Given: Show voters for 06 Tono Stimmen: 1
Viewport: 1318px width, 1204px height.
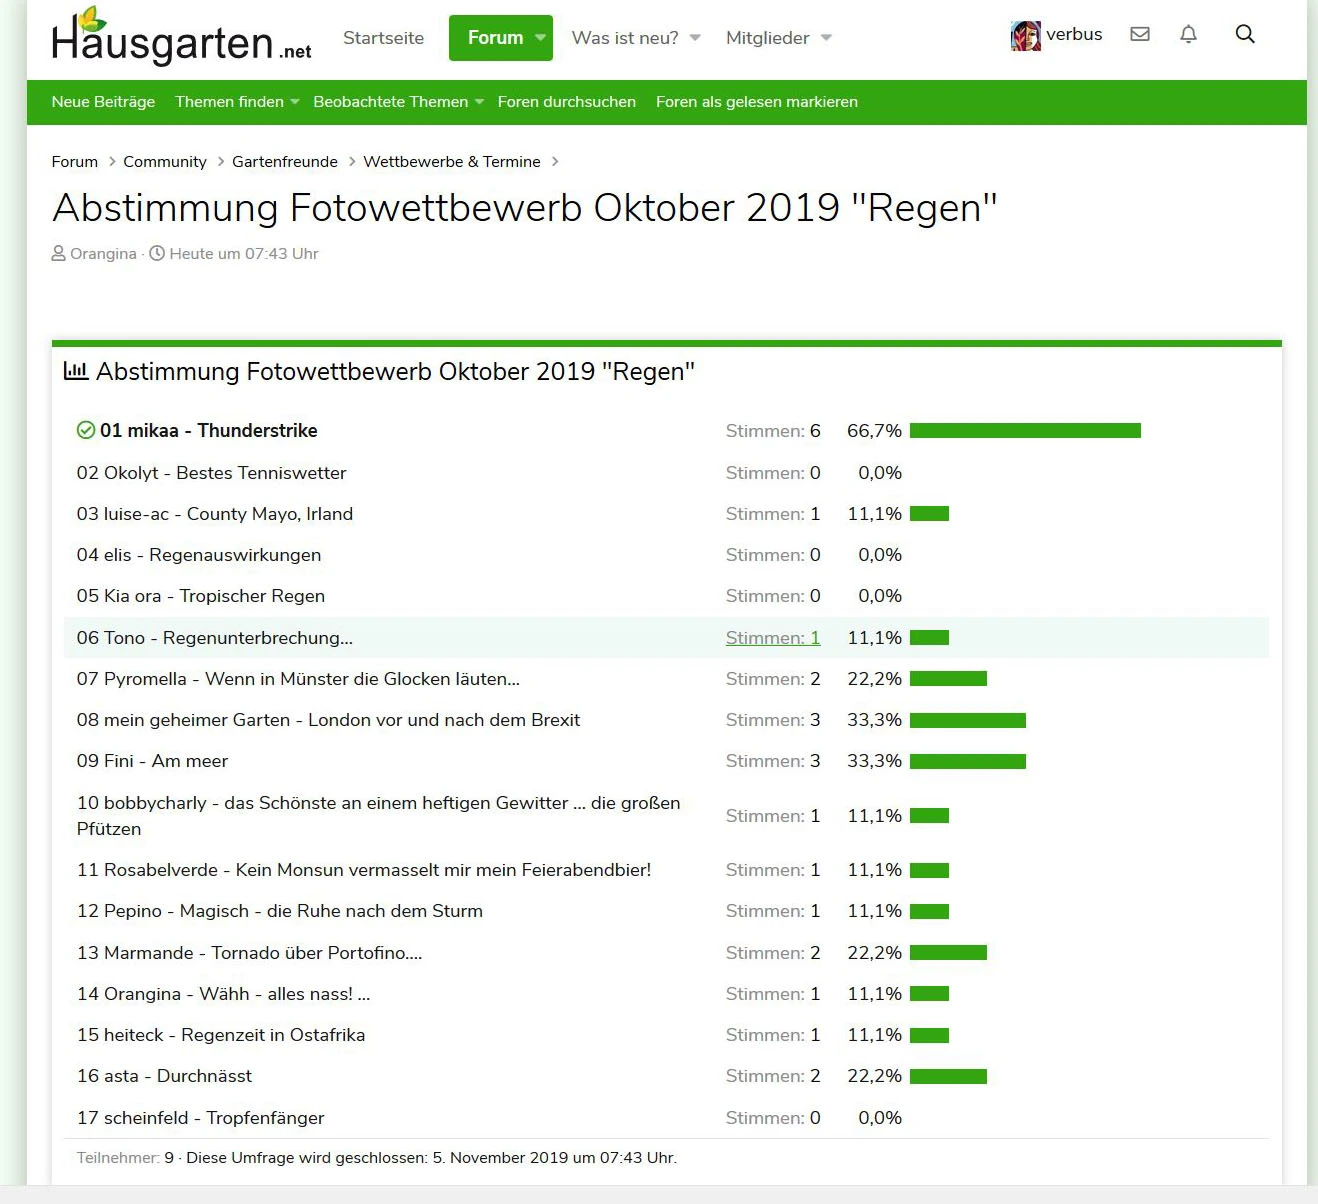Looking at the screenshot, I should (x=773, y=638).
